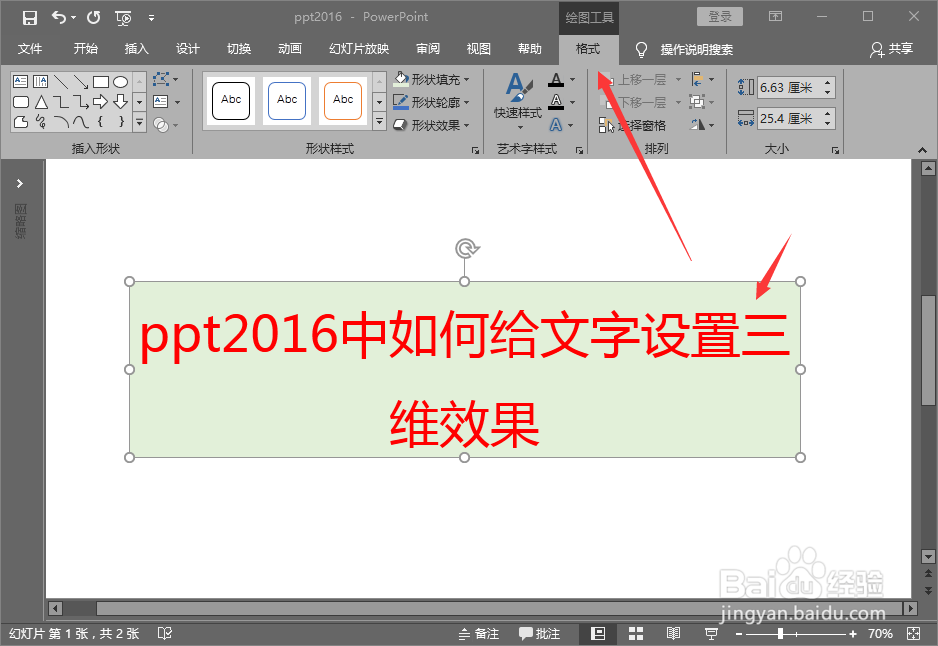
Task: Open the draw text box dropdown
Action: click(x=166, y=102)
